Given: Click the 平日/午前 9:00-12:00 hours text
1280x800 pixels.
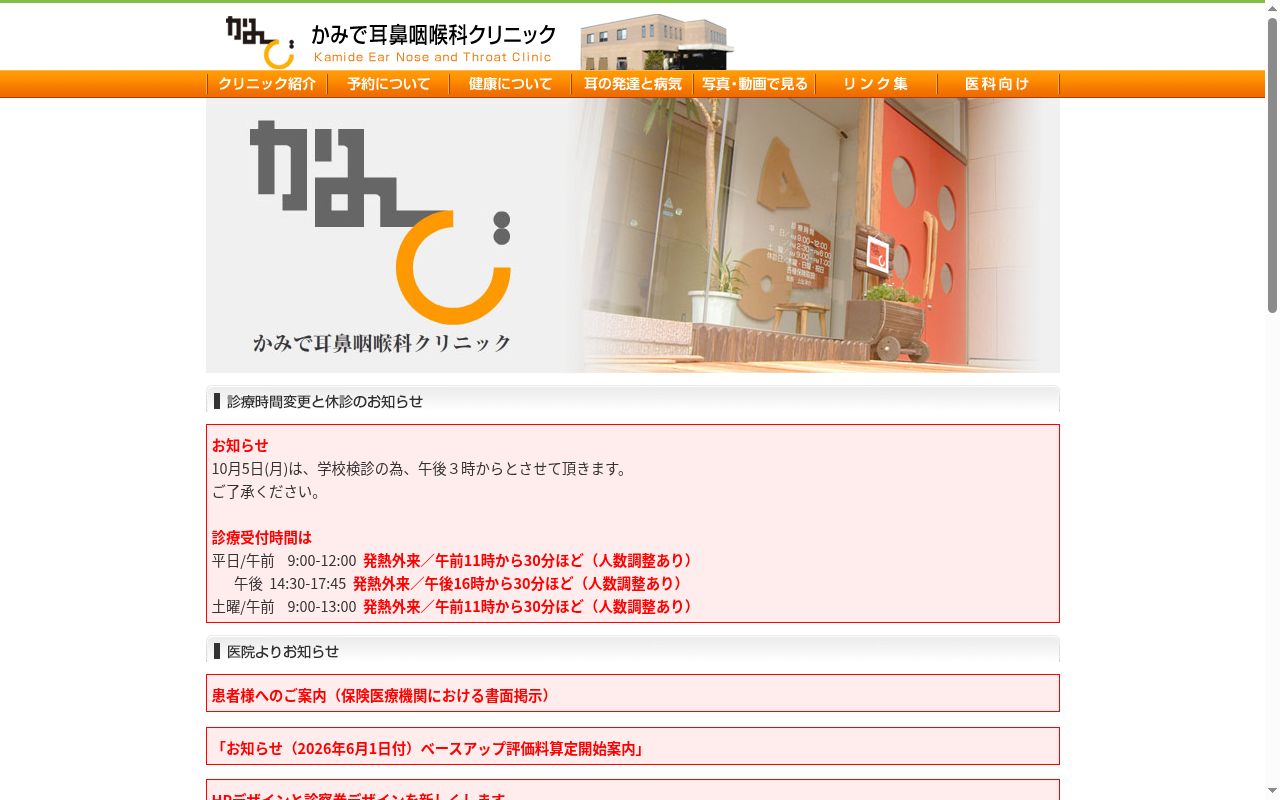Looking at the screenshot, I should click(x=284, y=560).
